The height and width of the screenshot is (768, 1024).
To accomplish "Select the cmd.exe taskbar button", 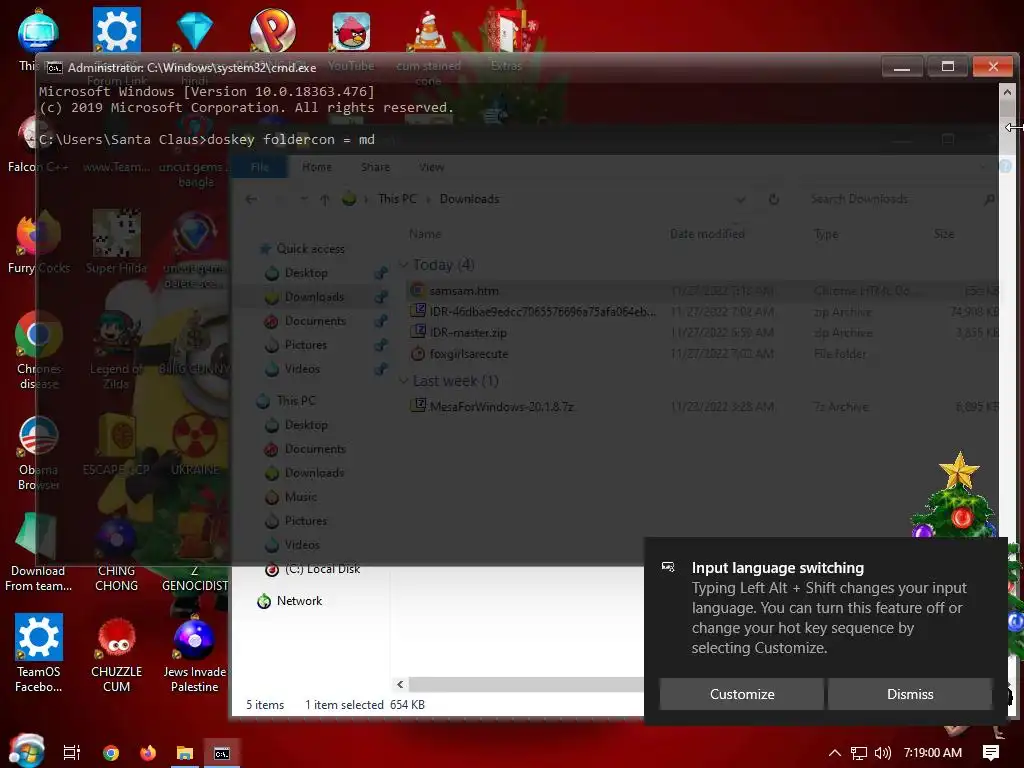I will pyautogui.click(x=222, y=753).
